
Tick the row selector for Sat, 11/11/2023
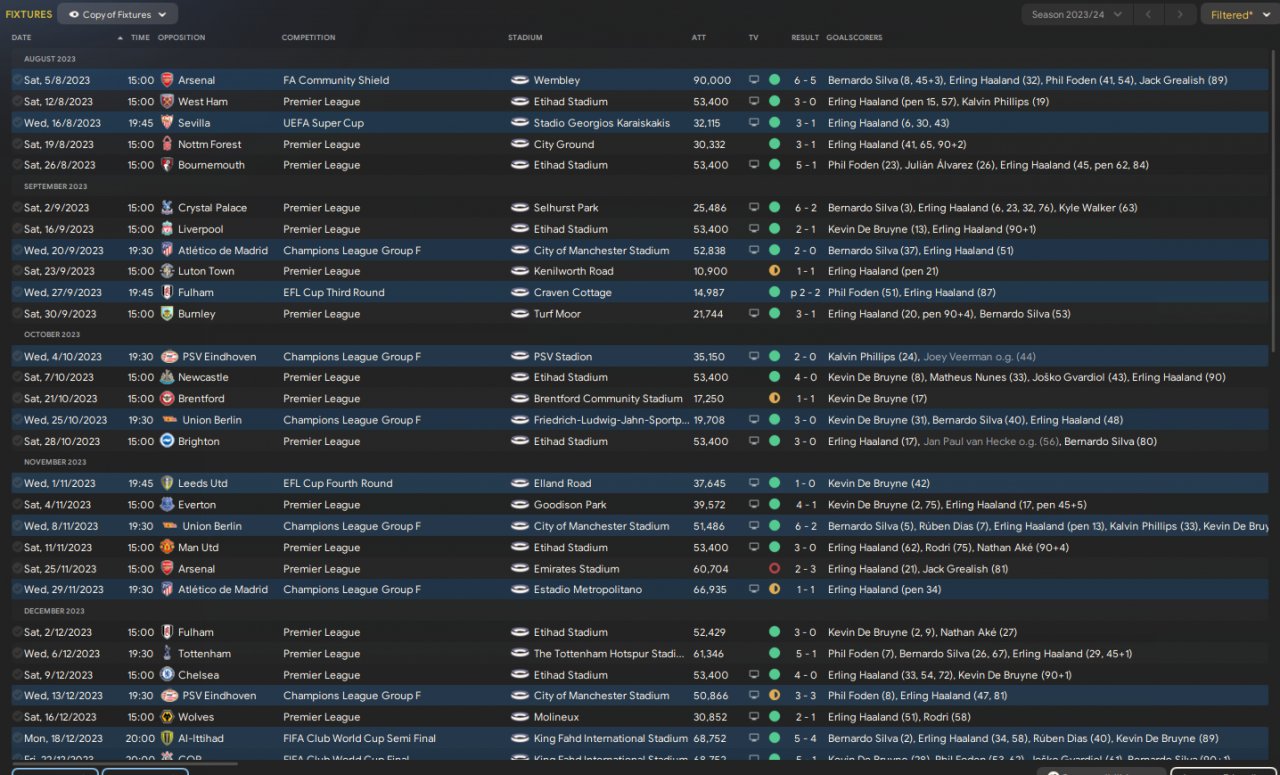pos(17,547)
